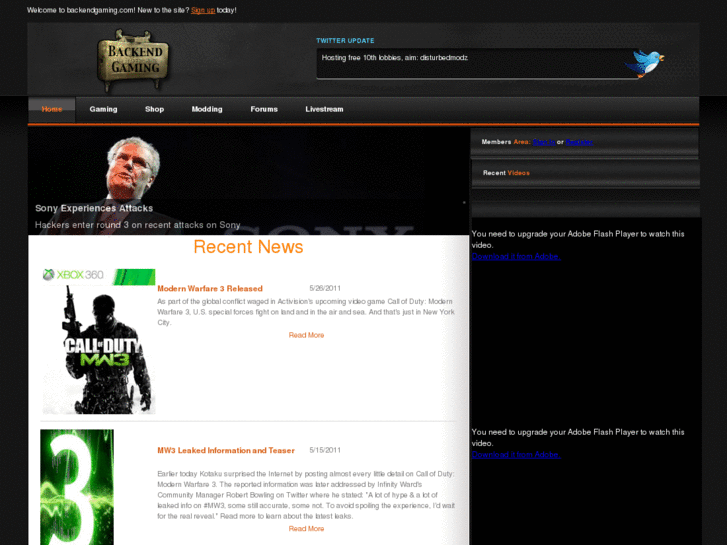Click the TWITTER UPDATE heading
727x545 pixels.
pos(345,41)
